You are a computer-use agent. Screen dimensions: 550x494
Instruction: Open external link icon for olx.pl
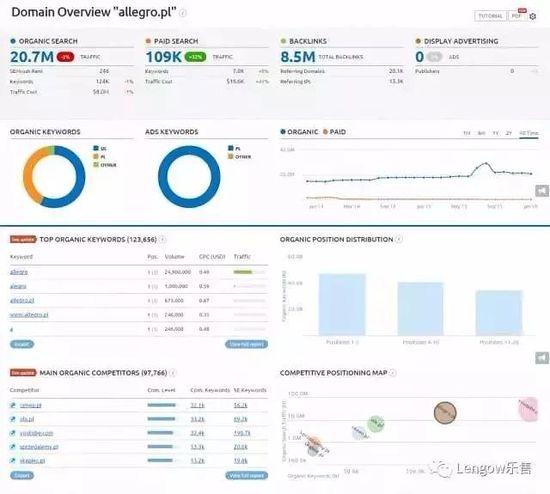tap(13, 419)
